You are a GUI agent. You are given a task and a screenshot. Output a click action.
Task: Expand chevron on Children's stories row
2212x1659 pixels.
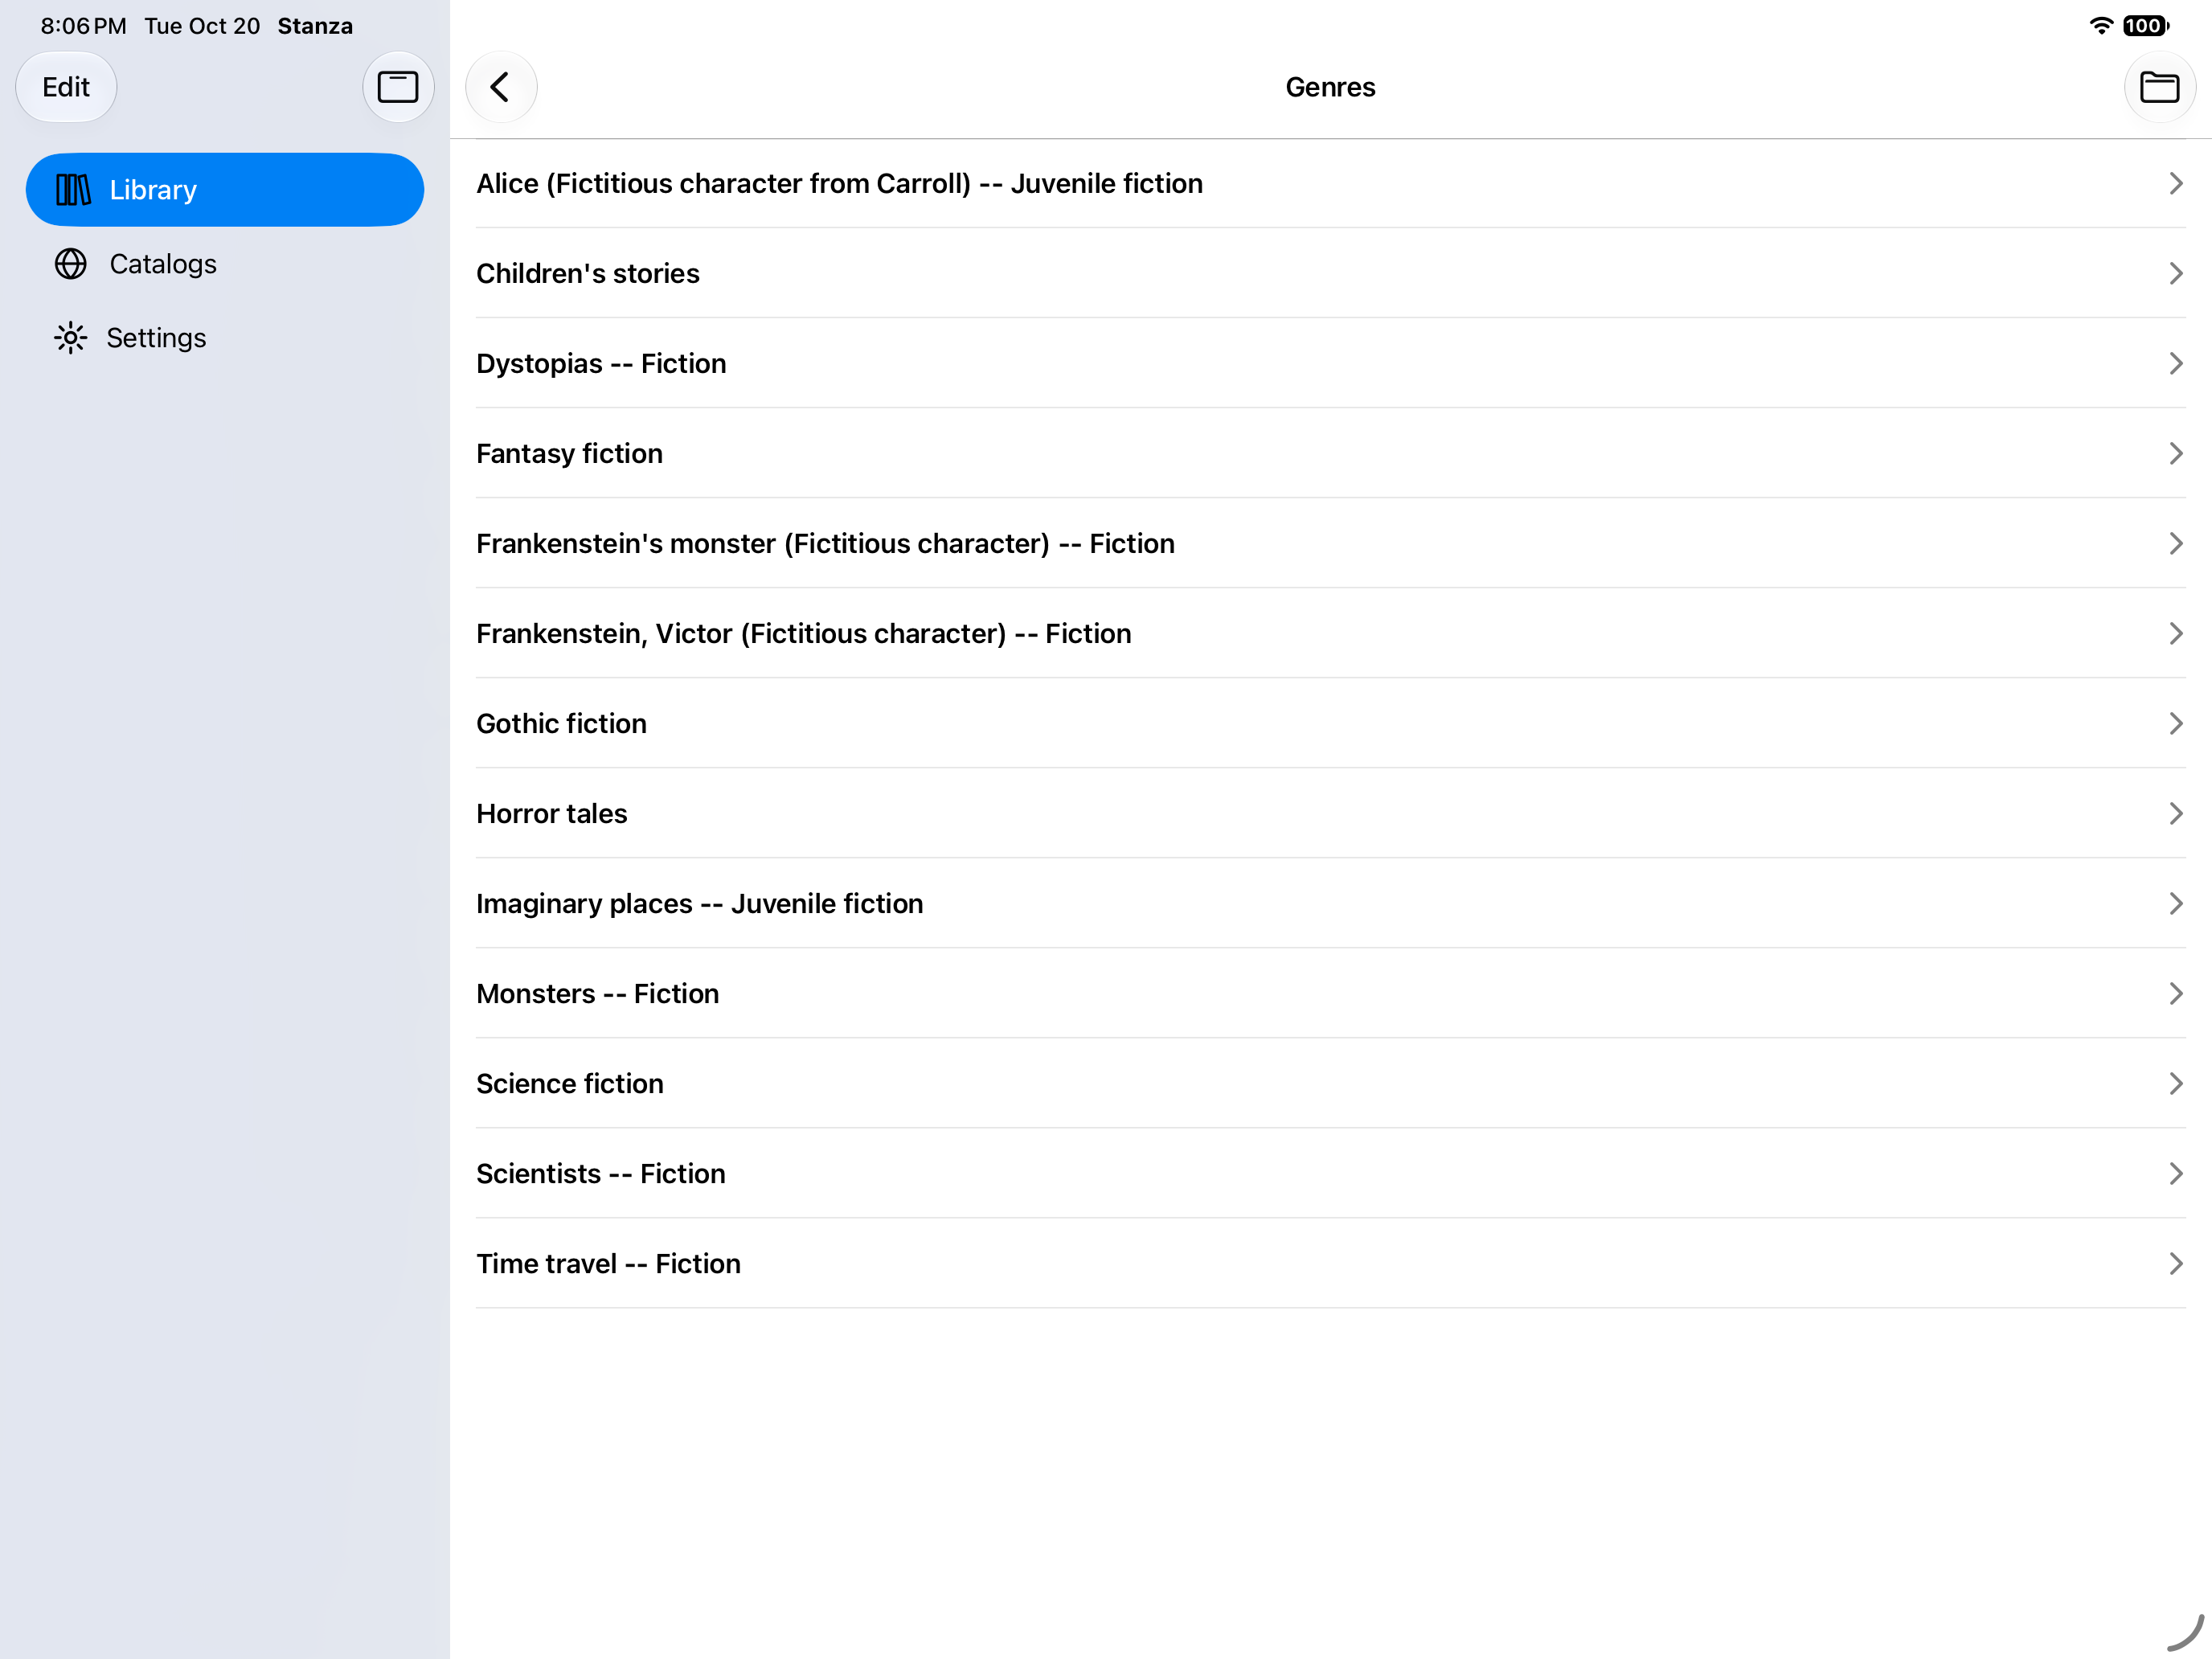coord(2175,274)
